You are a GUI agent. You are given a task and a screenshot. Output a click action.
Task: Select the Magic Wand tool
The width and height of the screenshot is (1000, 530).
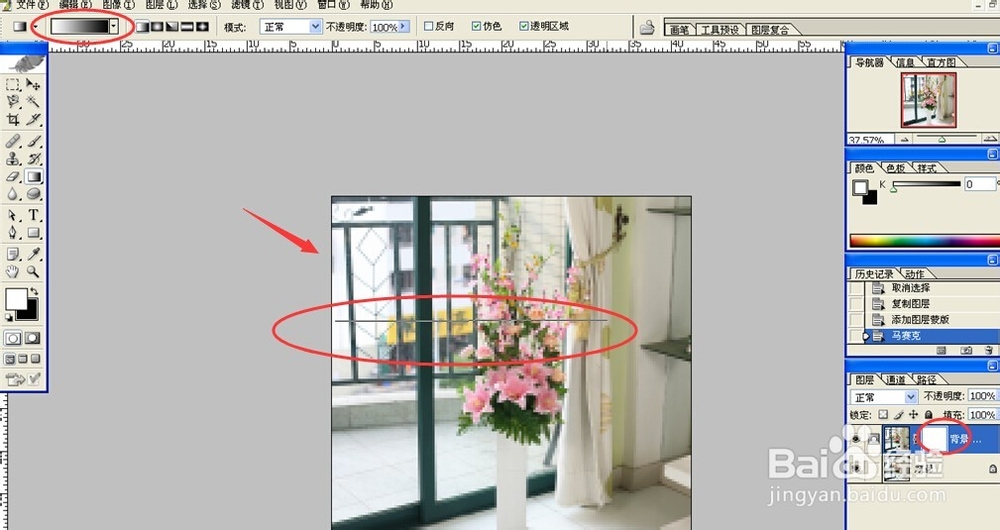click(33, 101)
